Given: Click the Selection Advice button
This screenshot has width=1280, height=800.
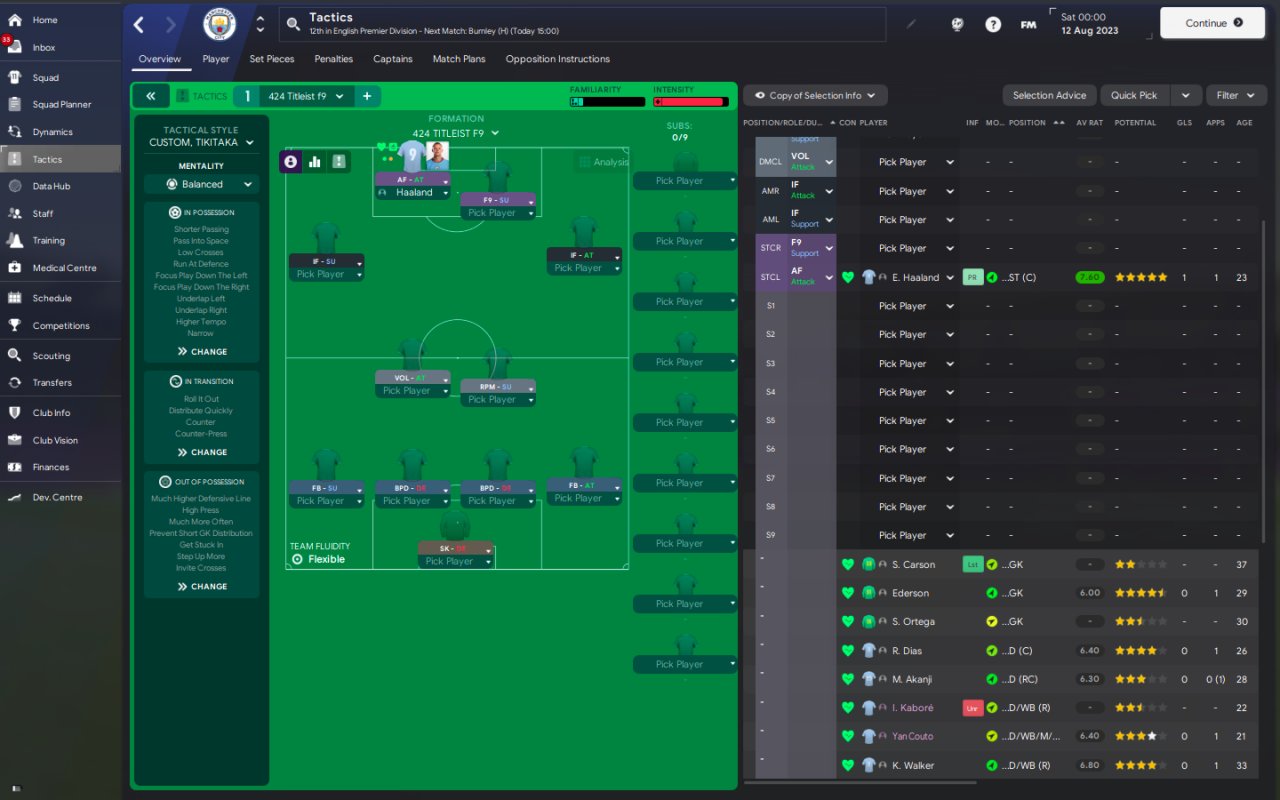Looking at the screenshot, I should coord(1049,95).
